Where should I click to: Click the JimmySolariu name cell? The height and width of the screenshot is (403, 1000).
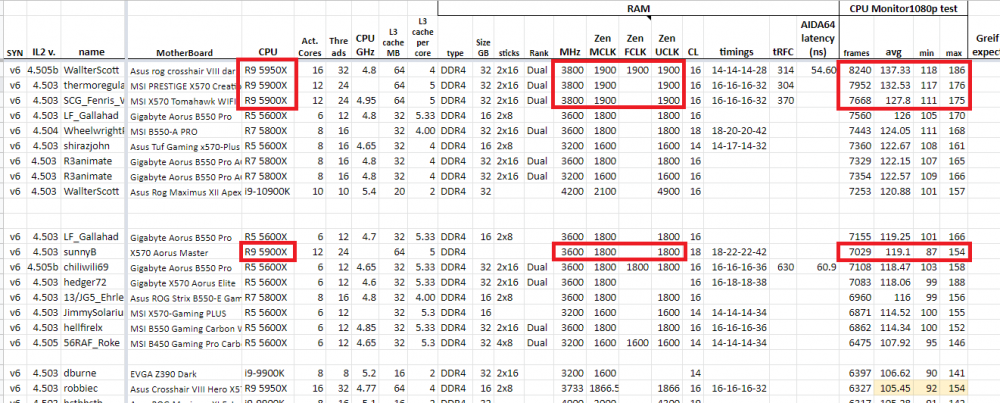pyautogui.click(x=92, y=312)
